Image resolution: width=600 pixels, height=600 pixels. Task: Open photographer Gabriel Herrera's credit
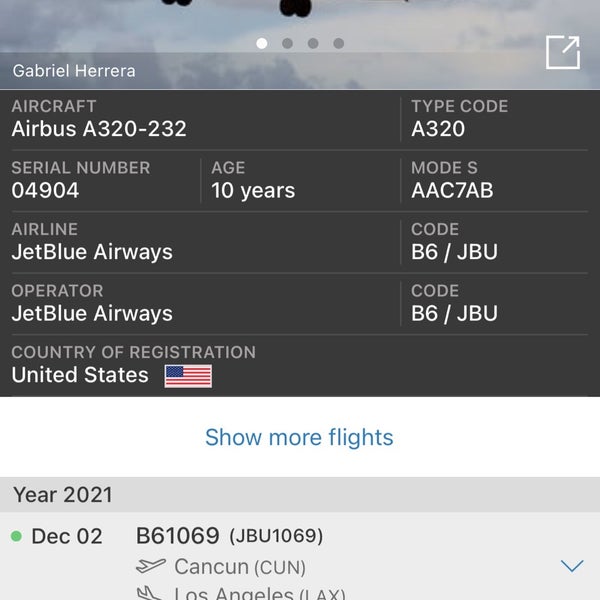click(74, 71)
